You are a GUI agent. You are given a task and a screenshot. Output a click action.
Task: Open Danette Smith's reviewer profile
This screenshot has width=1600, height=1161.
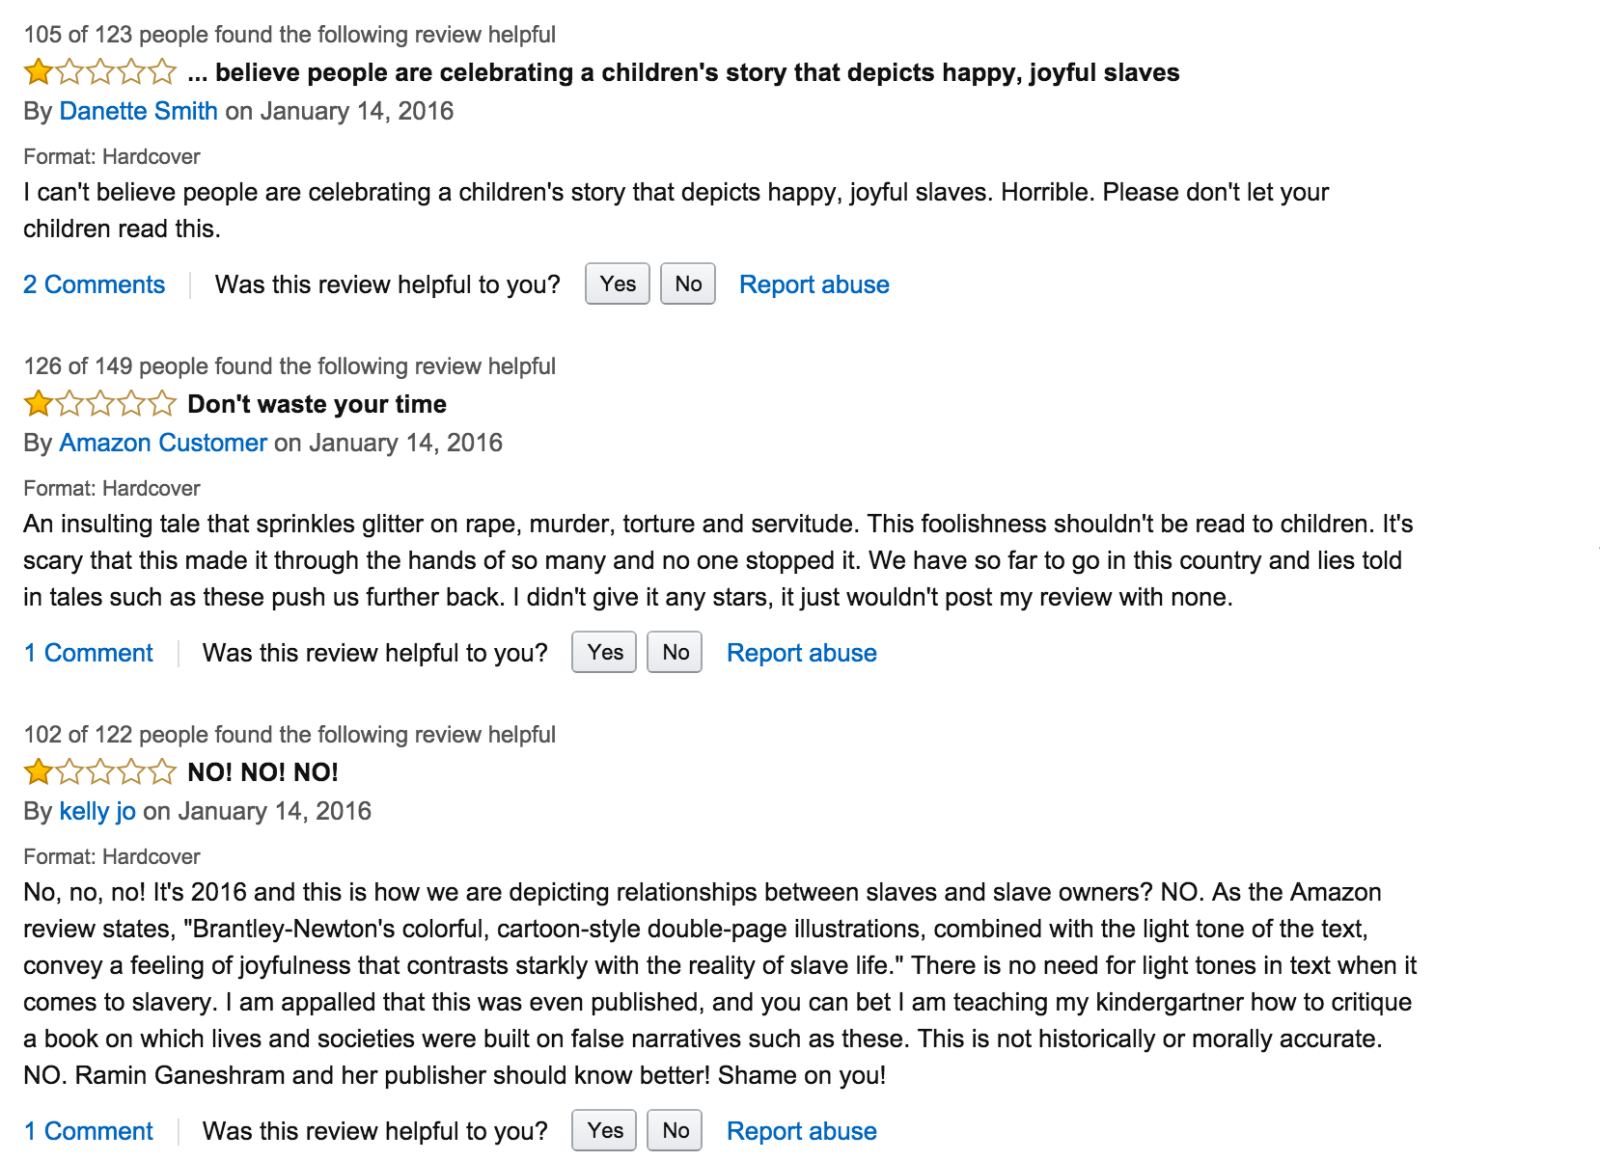(x=138, y=111)
